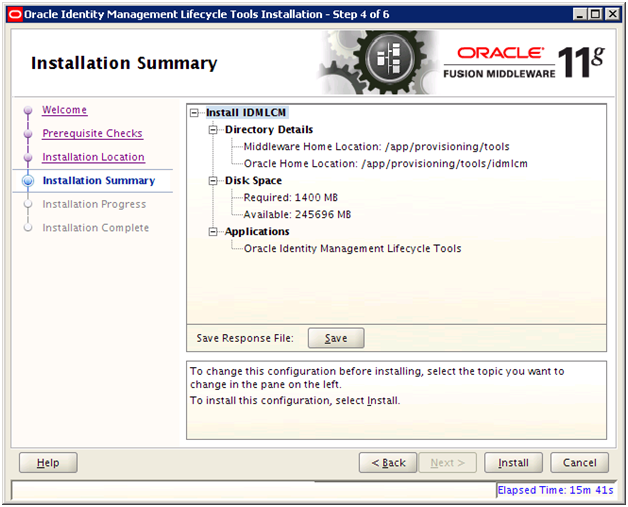Screen dimensions: 628x507
Task: Select the Middleware Home Location row
Action: pyautogui.click(x=376, y=147)
